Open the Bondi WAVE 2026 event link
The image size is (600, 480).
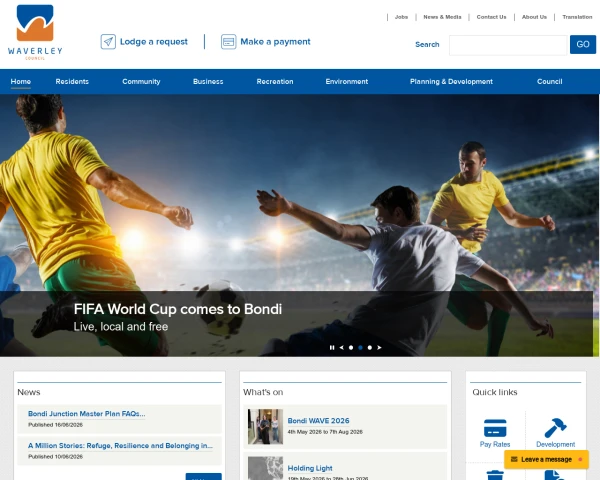[318, 421]
